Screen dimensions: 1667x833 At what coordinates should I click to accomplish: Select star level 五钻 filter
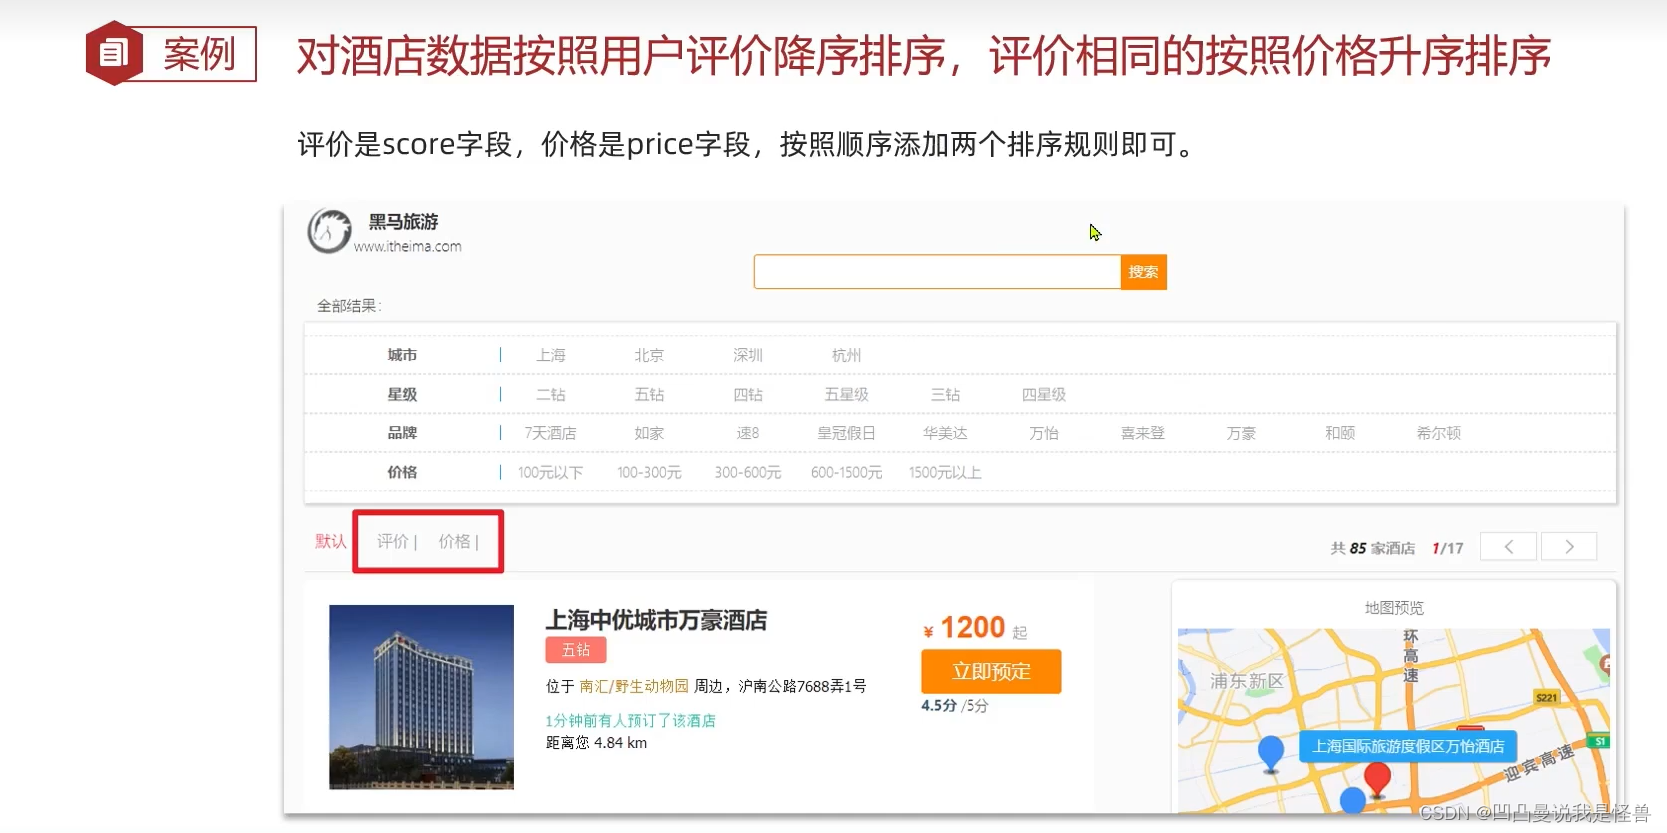point(649,394)
